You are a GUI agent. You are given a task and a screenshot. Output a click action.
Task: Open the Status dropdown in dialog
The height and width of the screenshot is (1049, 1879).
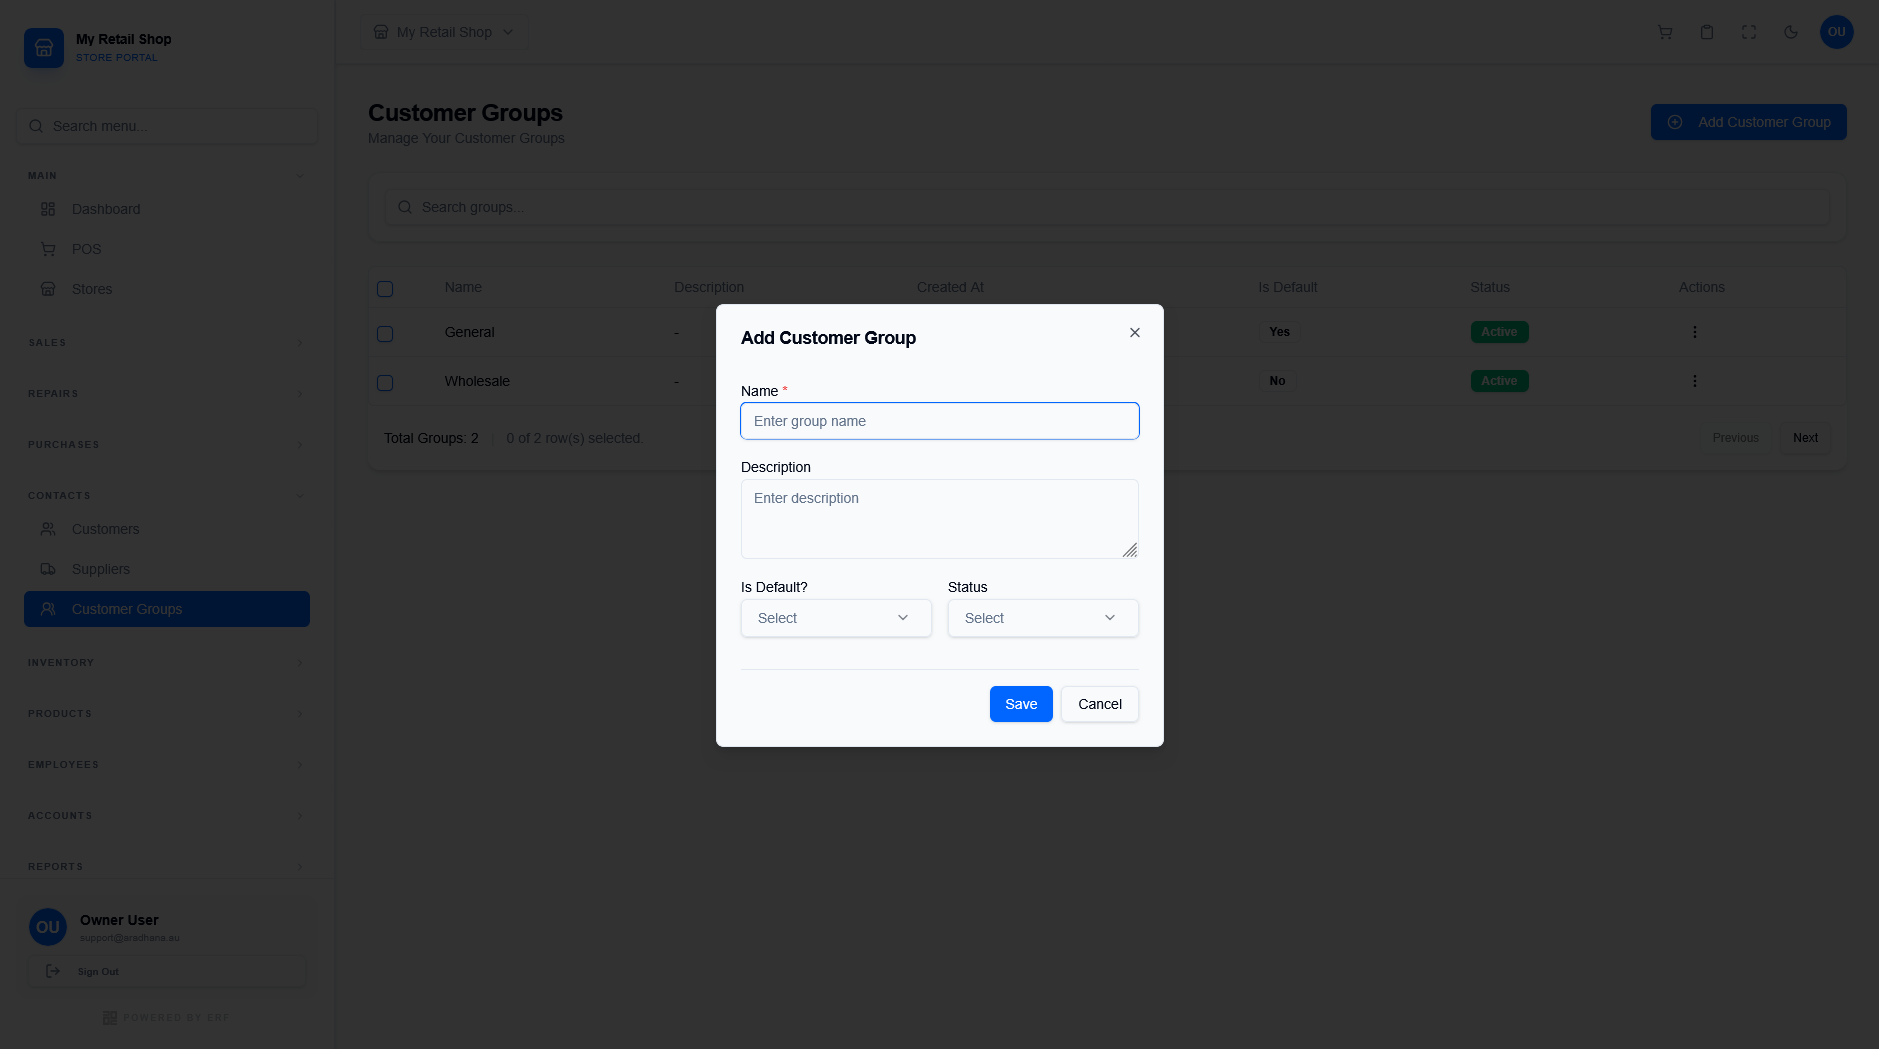[1043, 618]
